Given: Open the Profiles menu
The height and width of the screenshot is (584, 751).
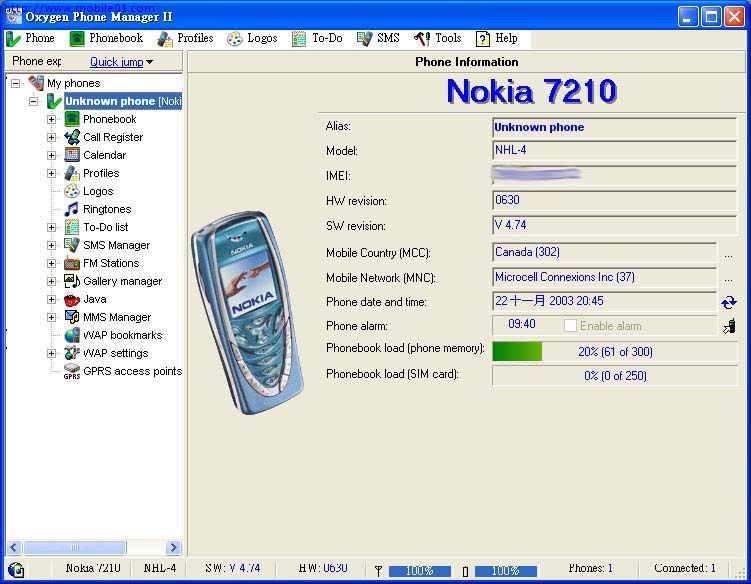Looking at the screenshot, I should pyautogui.click(x=185, y=38).
